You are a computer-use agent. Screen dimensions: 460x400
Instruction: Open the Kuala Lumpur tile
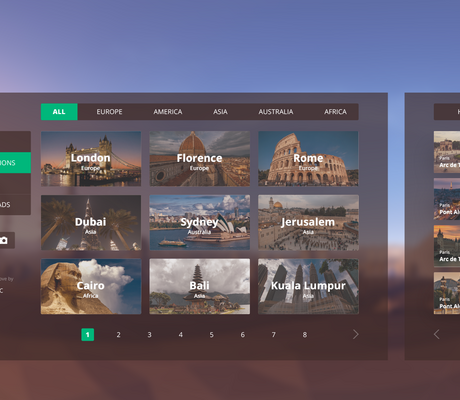tap(308, 286)
